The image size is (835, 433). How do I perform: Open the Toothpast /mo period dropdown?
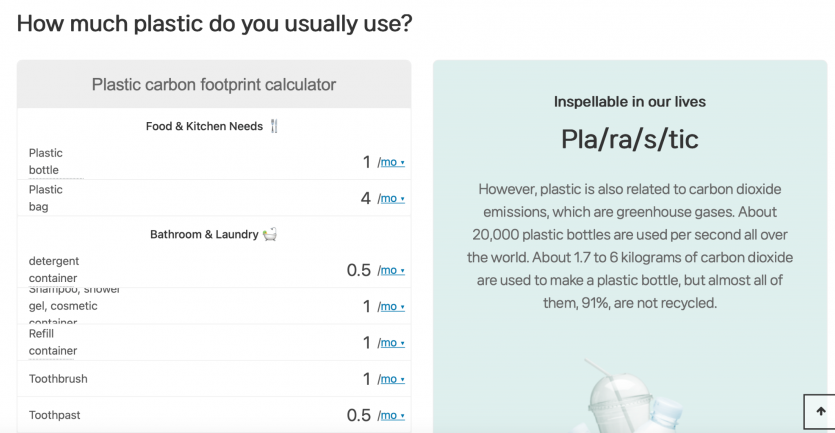391,415
